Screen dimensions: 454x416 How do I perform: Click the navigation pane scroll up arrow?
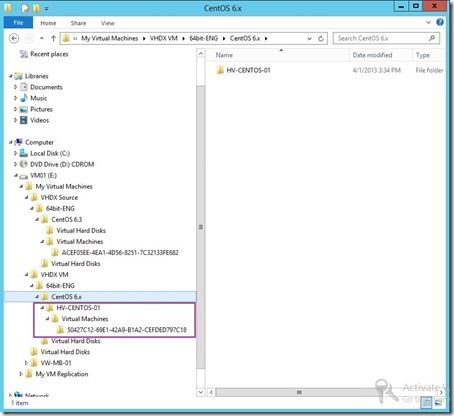201,53
